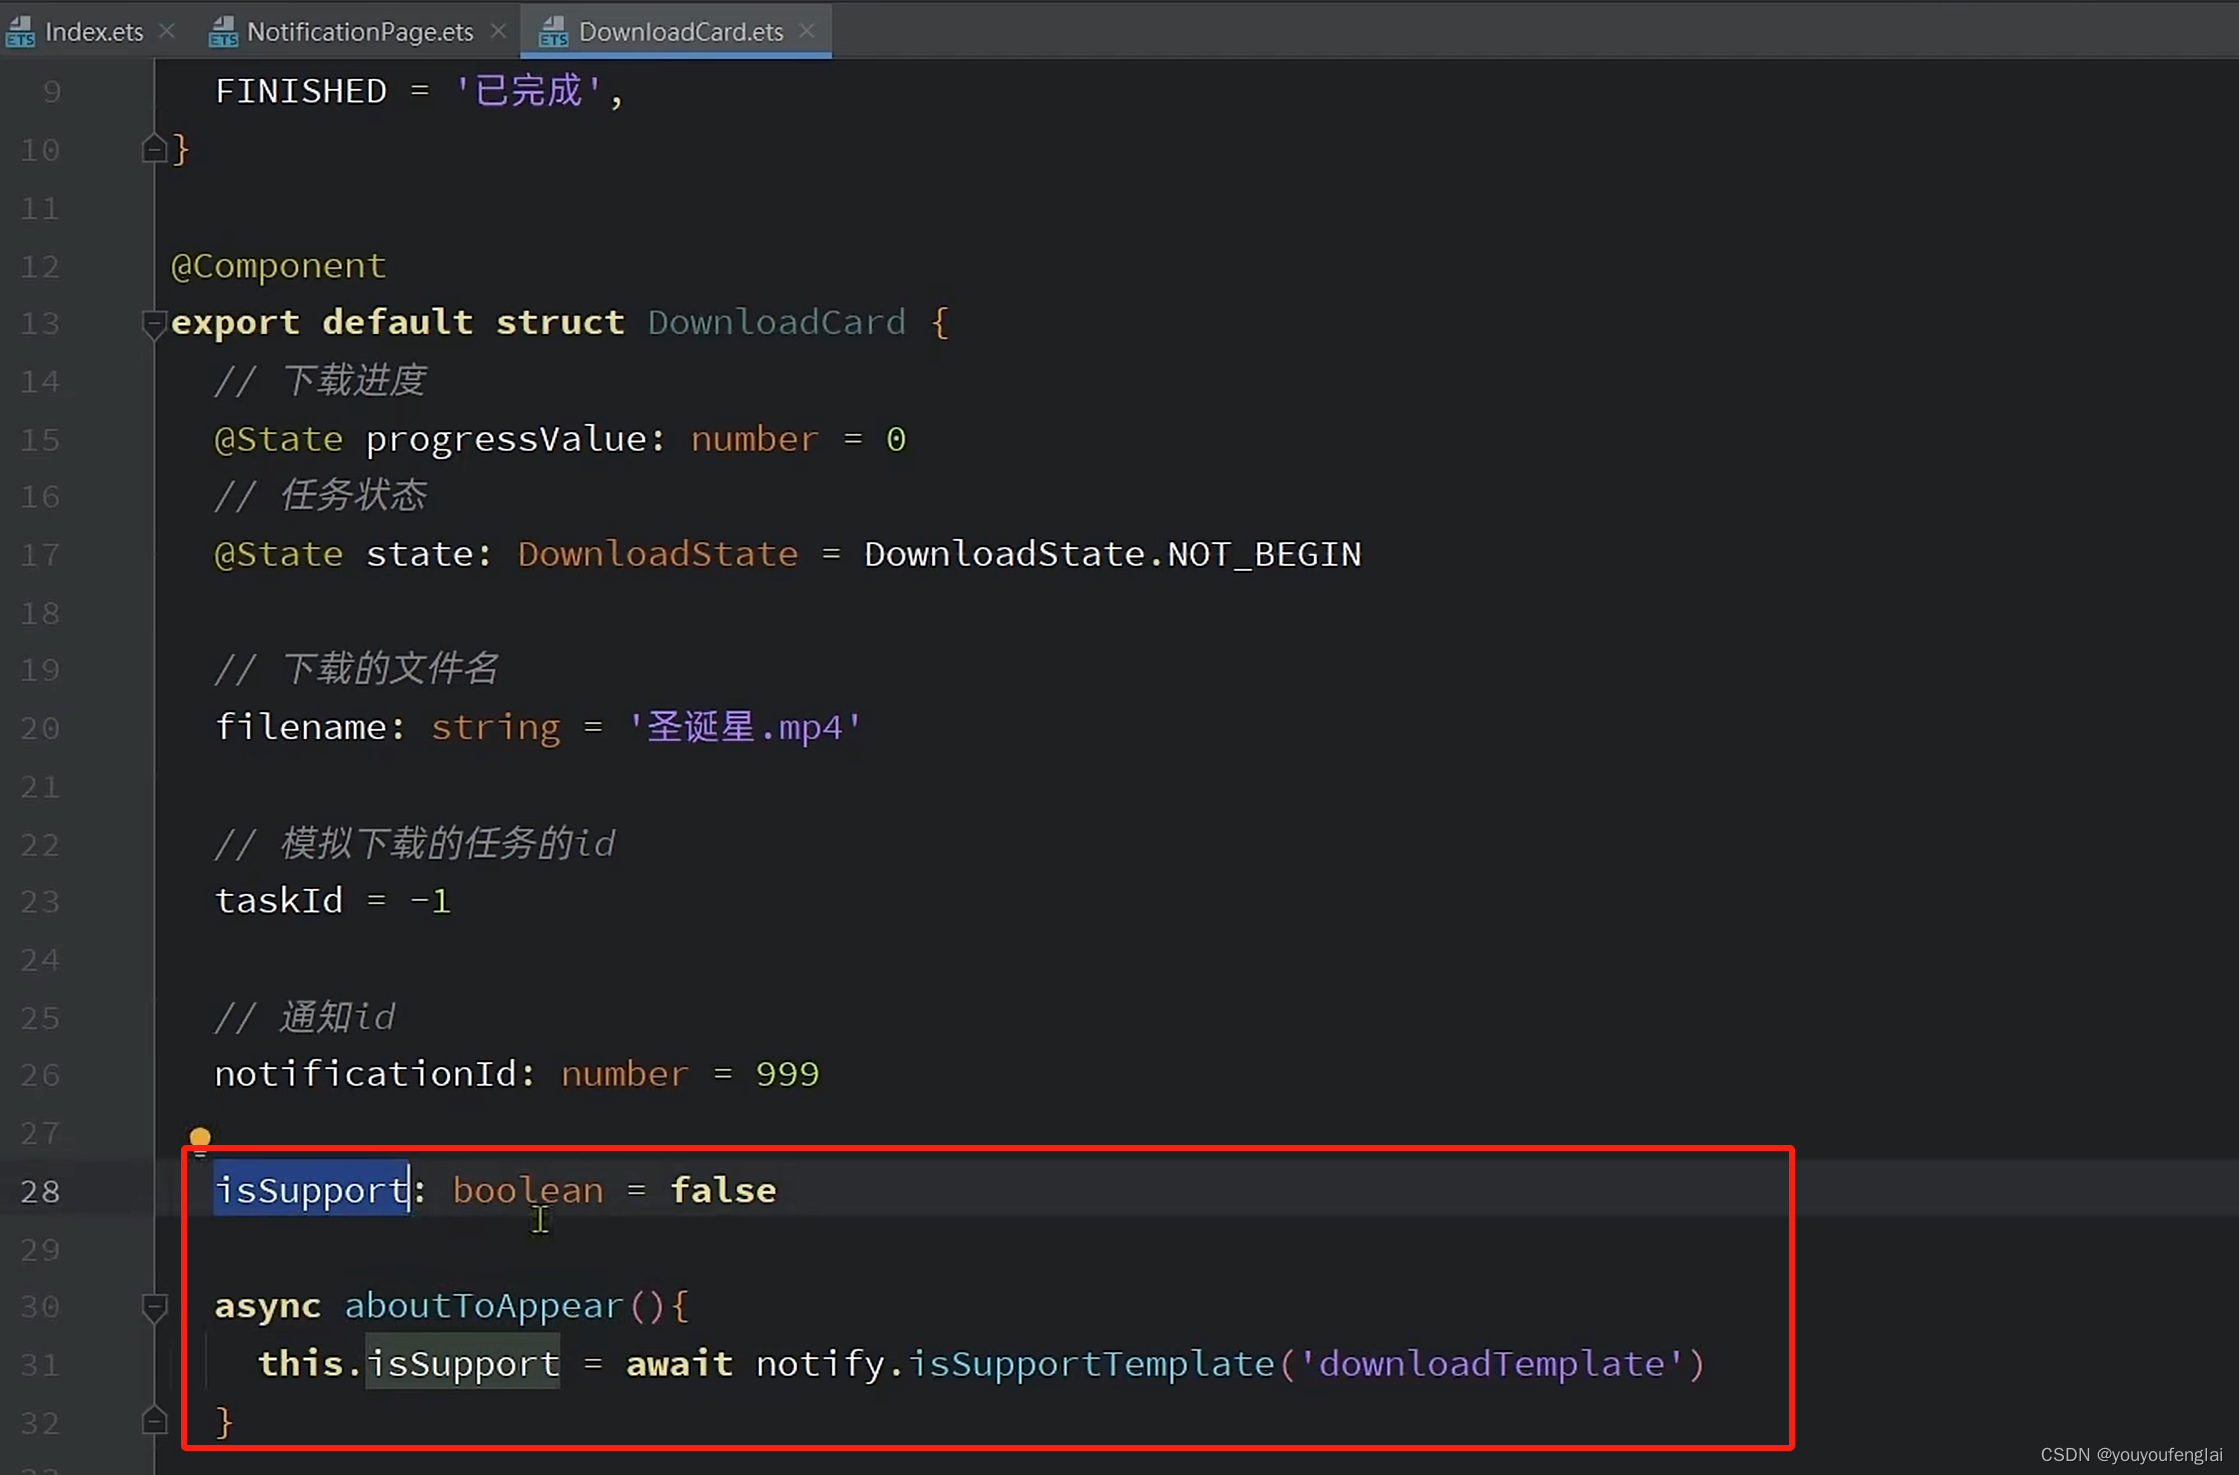Click the '已完成' string on line 9
2239x1475 pixels.
pos(527,92)
